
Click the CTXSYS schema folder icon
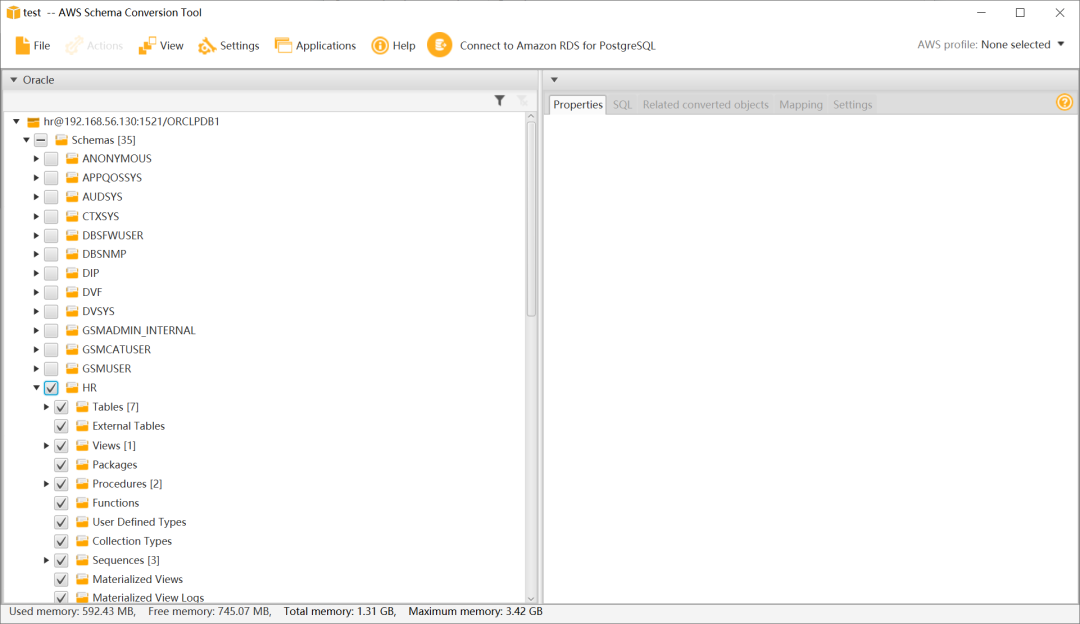72,216
